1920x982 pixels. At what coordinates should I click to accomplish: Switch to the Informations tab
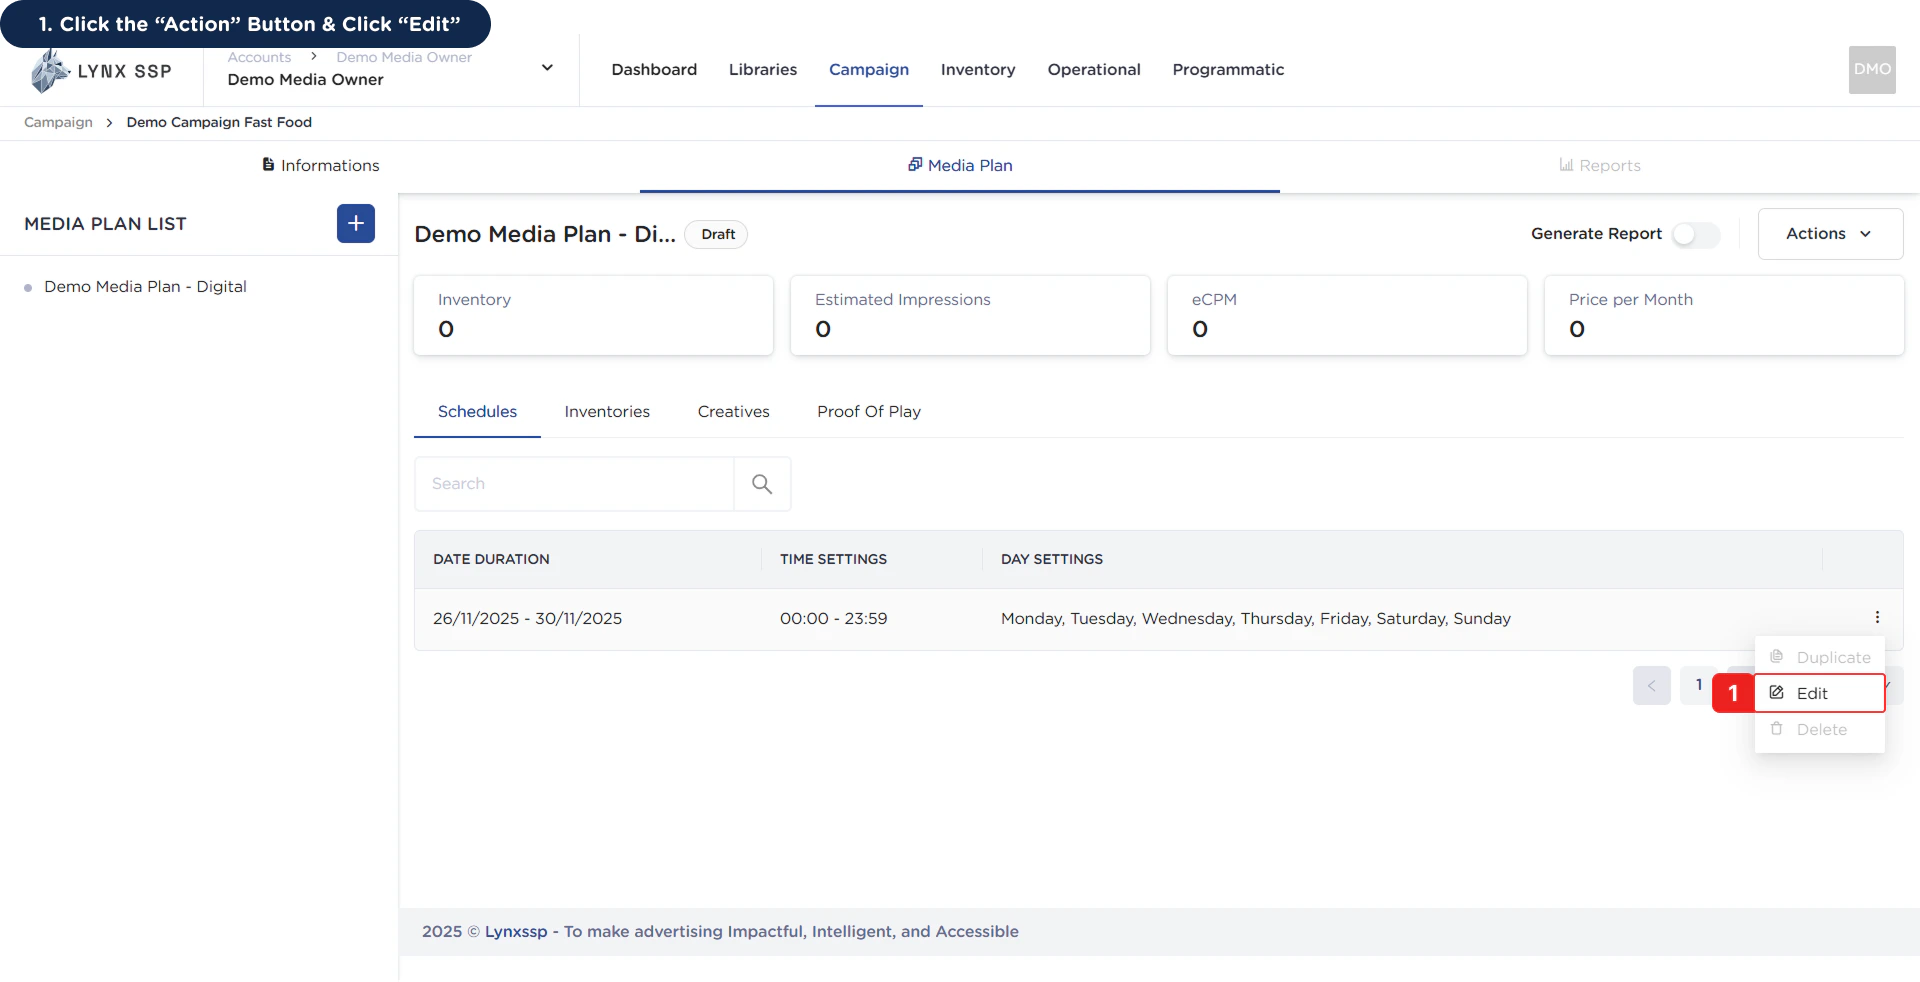(320, 166)
